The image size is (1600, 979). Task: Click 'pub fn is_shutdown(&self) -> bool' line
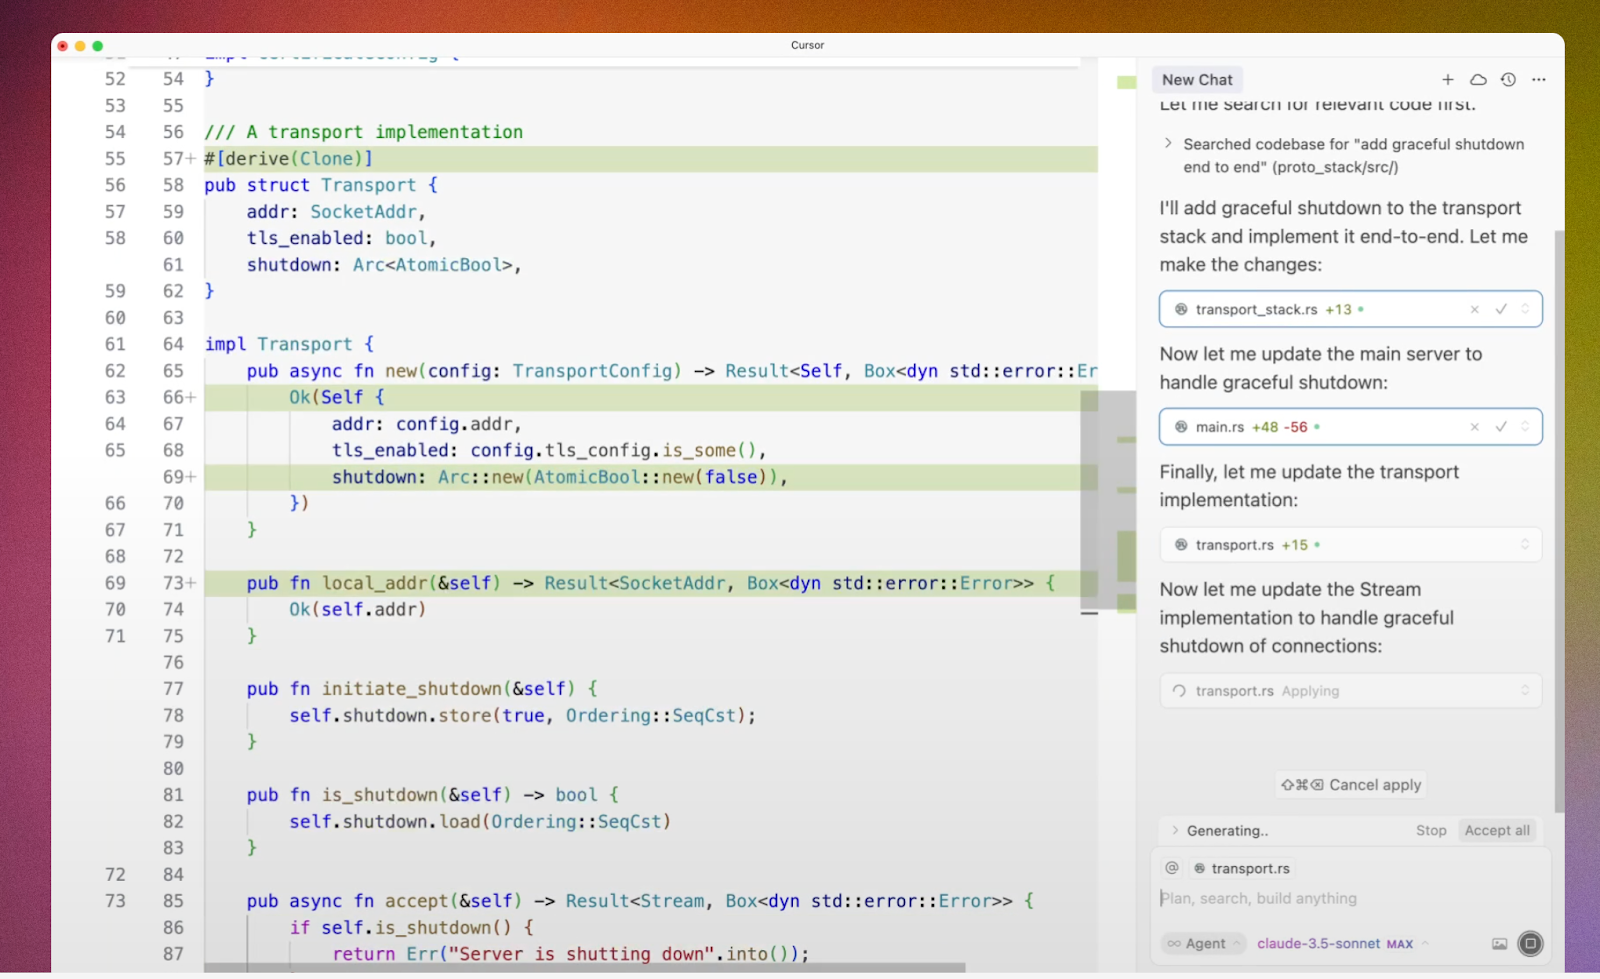coord(433,795)
